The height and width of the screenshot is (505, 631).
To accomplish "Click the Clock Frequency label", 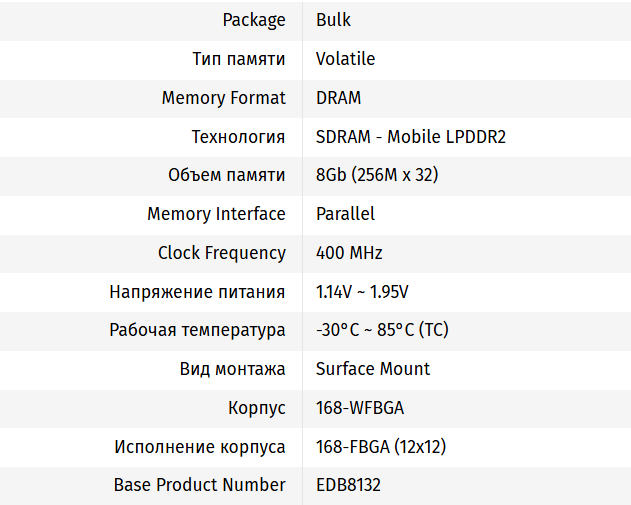I will point(221,253).
